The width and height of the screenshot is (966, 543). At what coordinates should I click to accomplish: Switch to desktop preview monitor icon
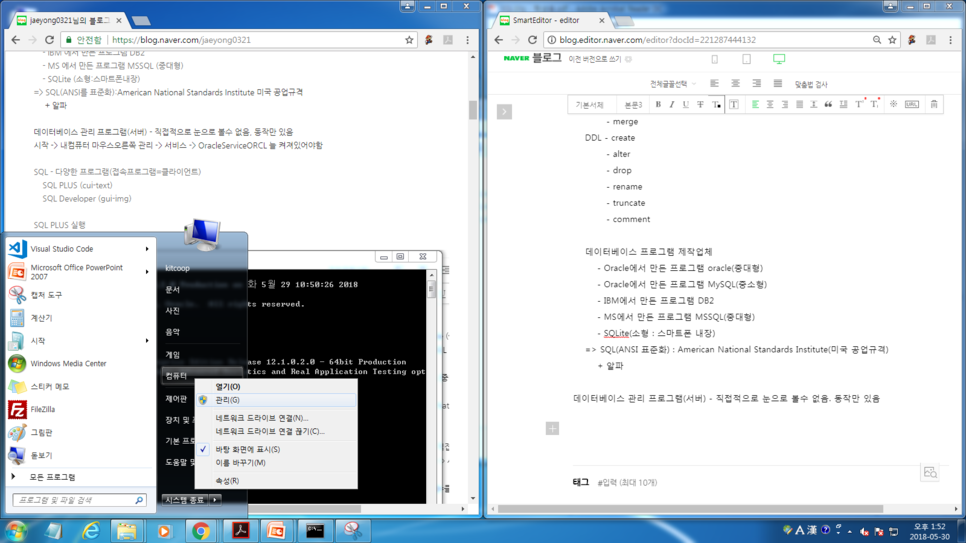[779, 59]
